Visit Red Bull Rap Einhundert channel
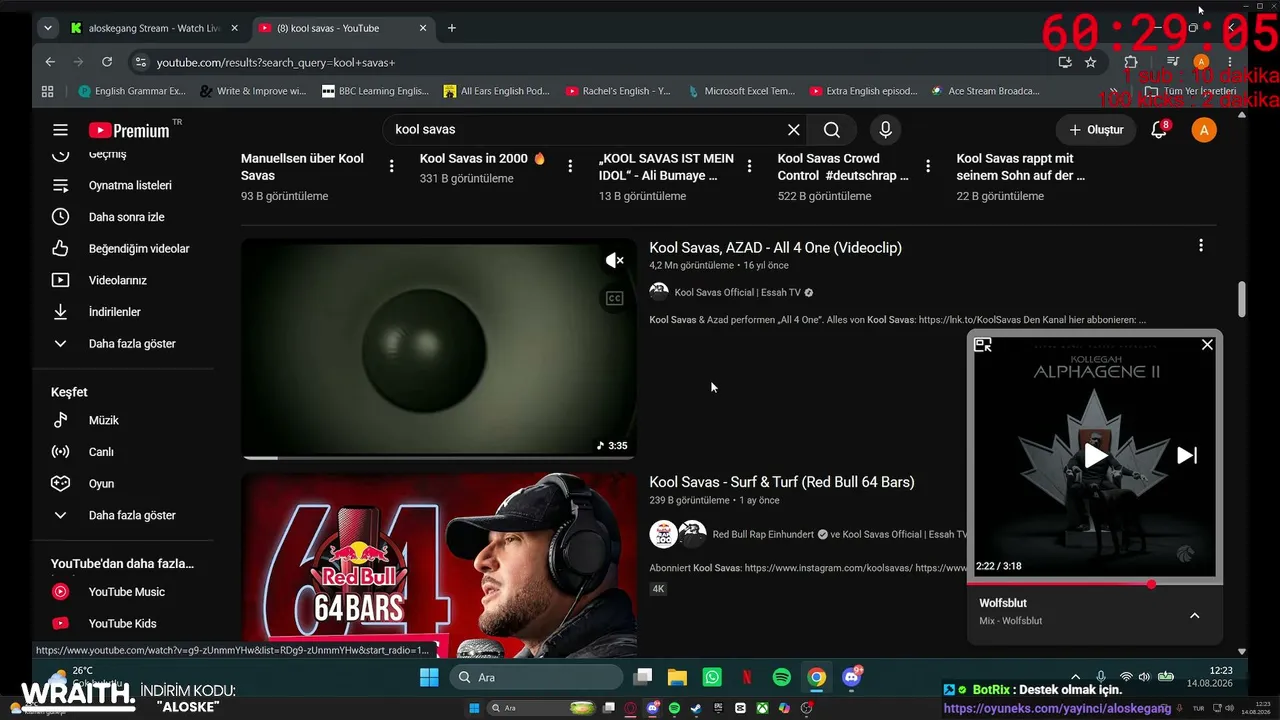This screenshot has height=720, width=1280. click(764, 535)
